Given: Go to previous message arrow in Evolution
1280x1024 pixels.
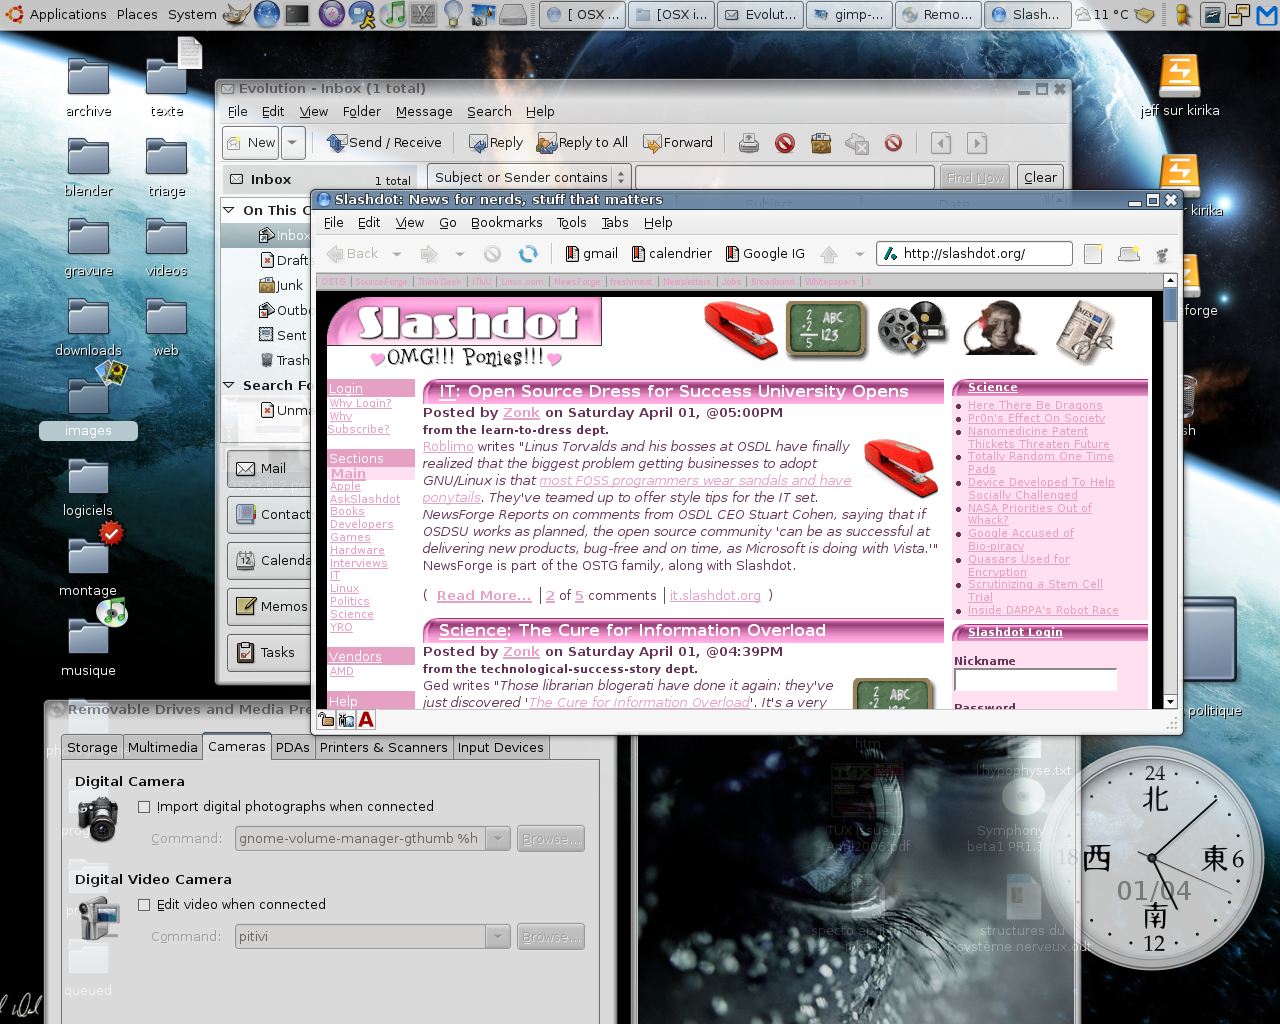Looking at the screenshot, I should tap(940, 143).
